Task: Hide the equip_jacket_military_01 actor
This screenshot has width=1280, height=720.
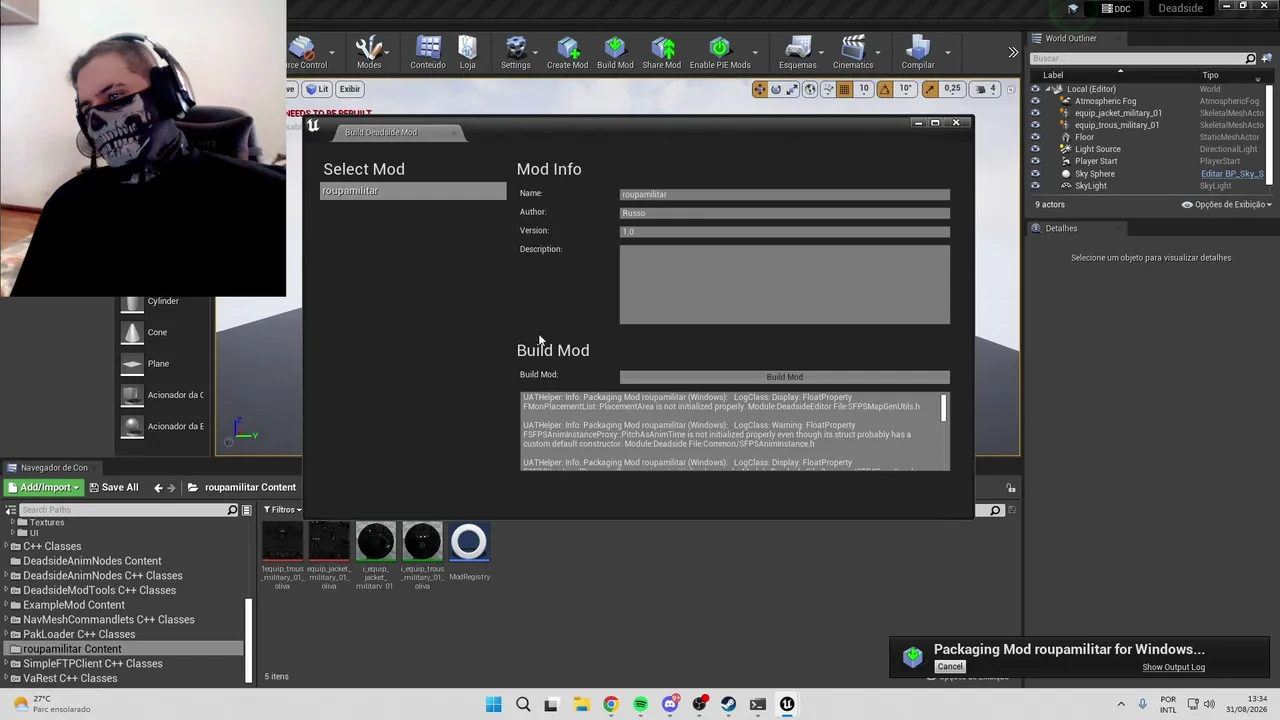Action: click(x=1035, y=113)
